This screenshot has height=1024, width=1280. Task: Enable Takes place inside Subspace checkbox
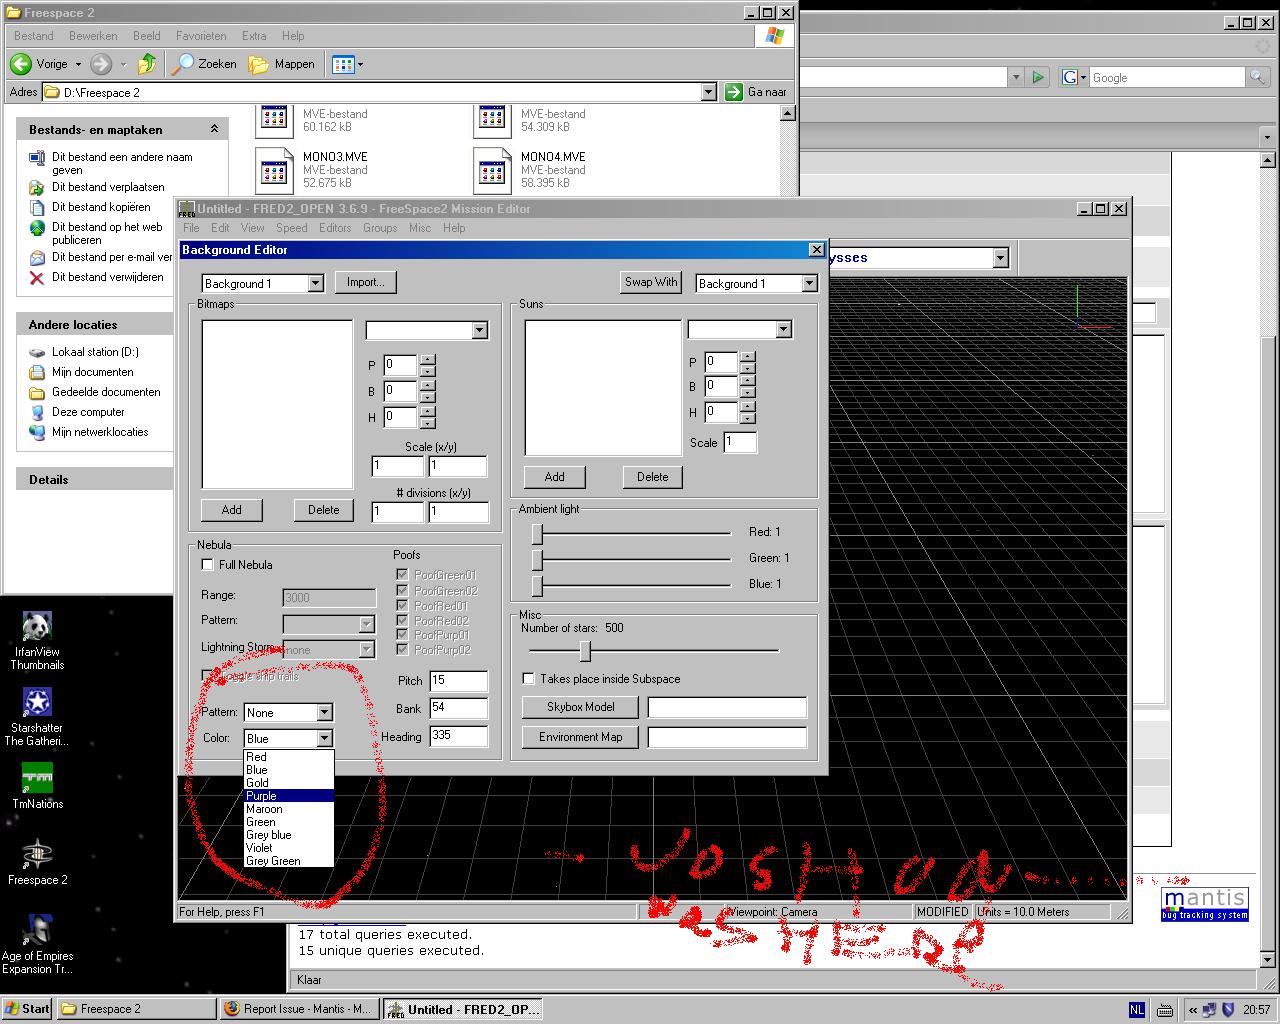(528, 679)
